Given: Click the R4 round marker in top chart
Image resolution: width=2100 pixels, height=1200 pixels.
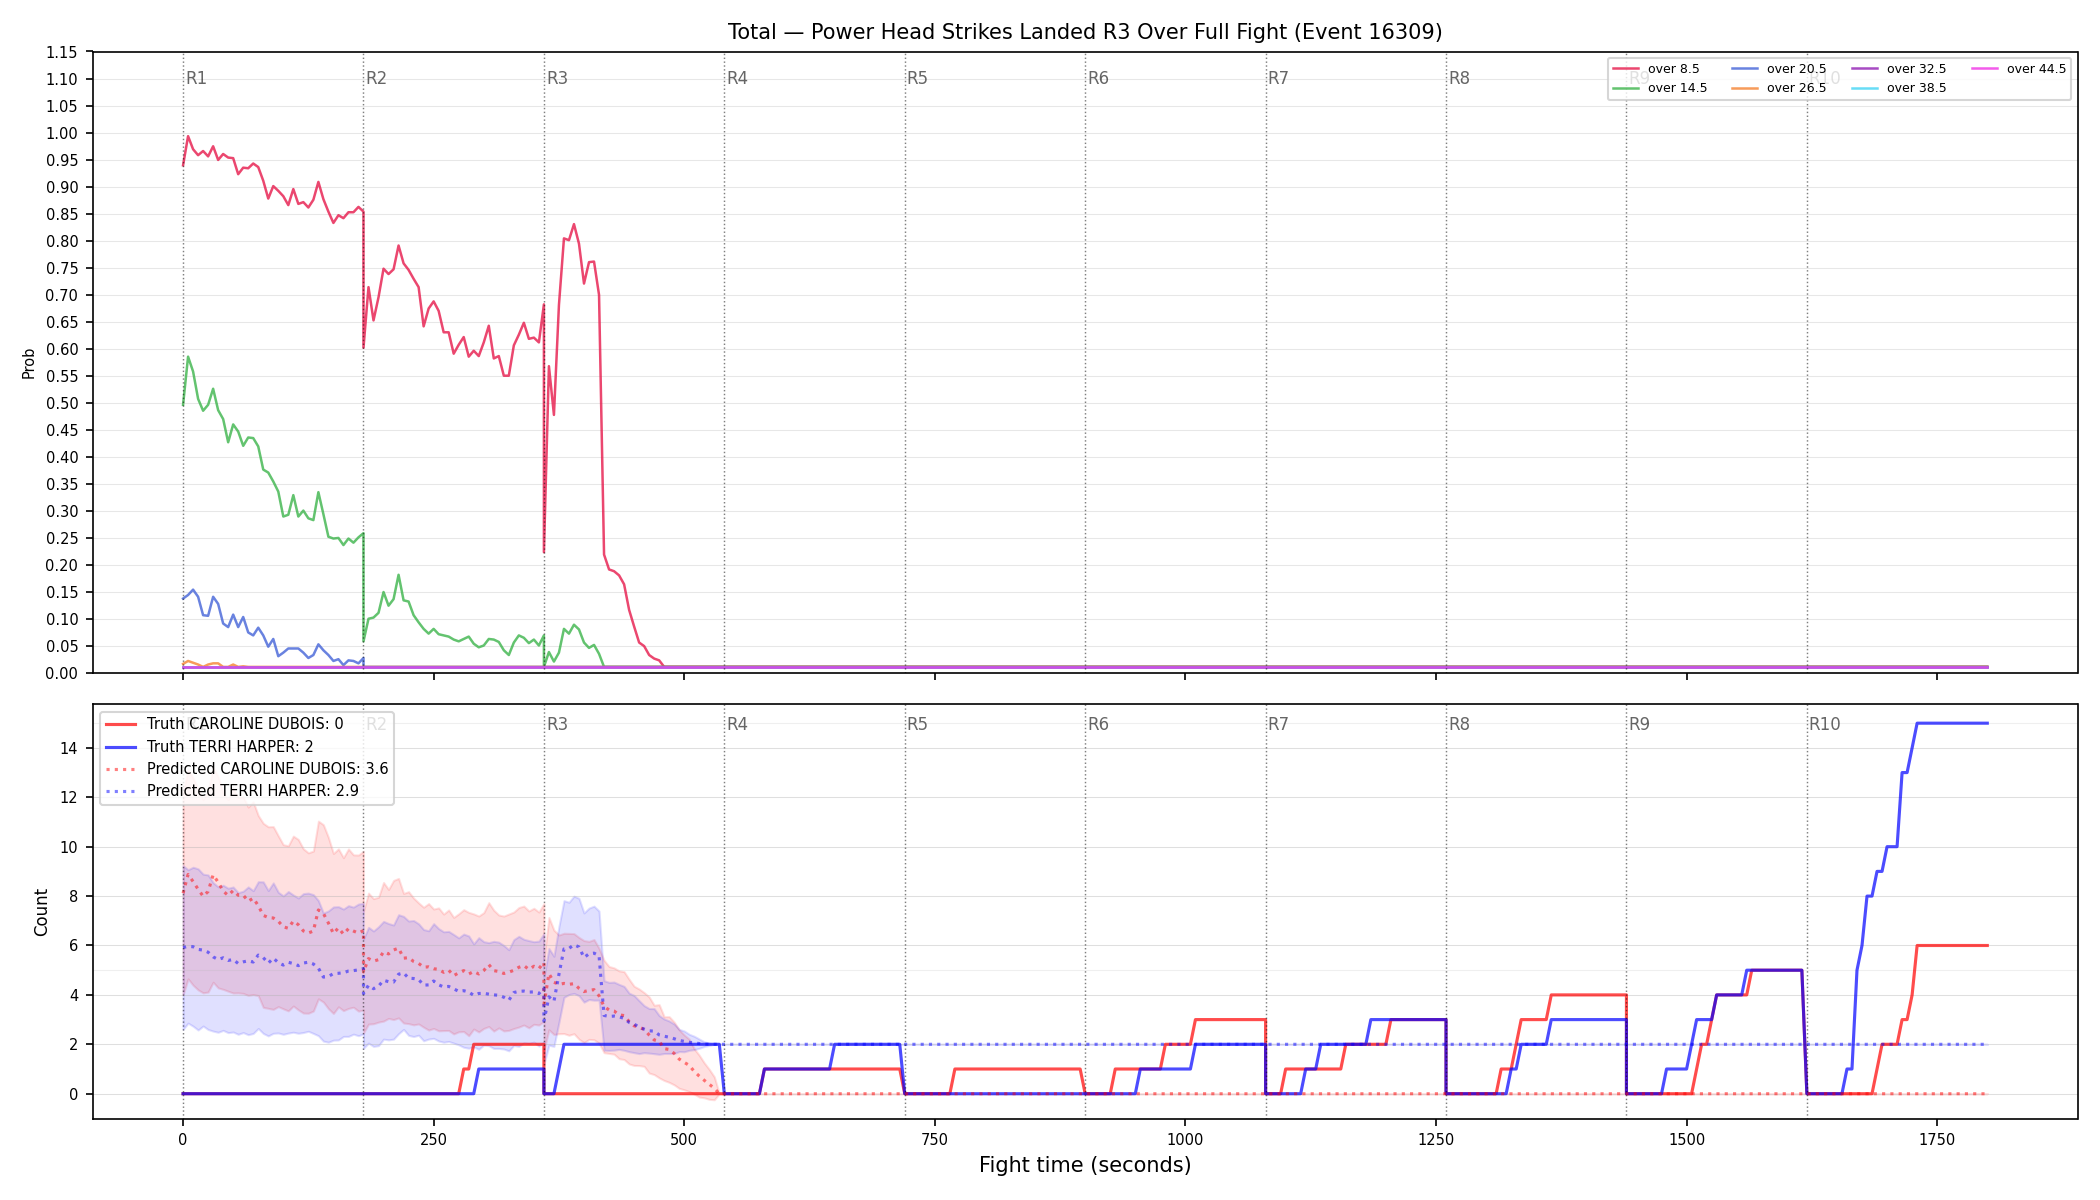Looking at the screenshot, I should [x=737, y=78].
